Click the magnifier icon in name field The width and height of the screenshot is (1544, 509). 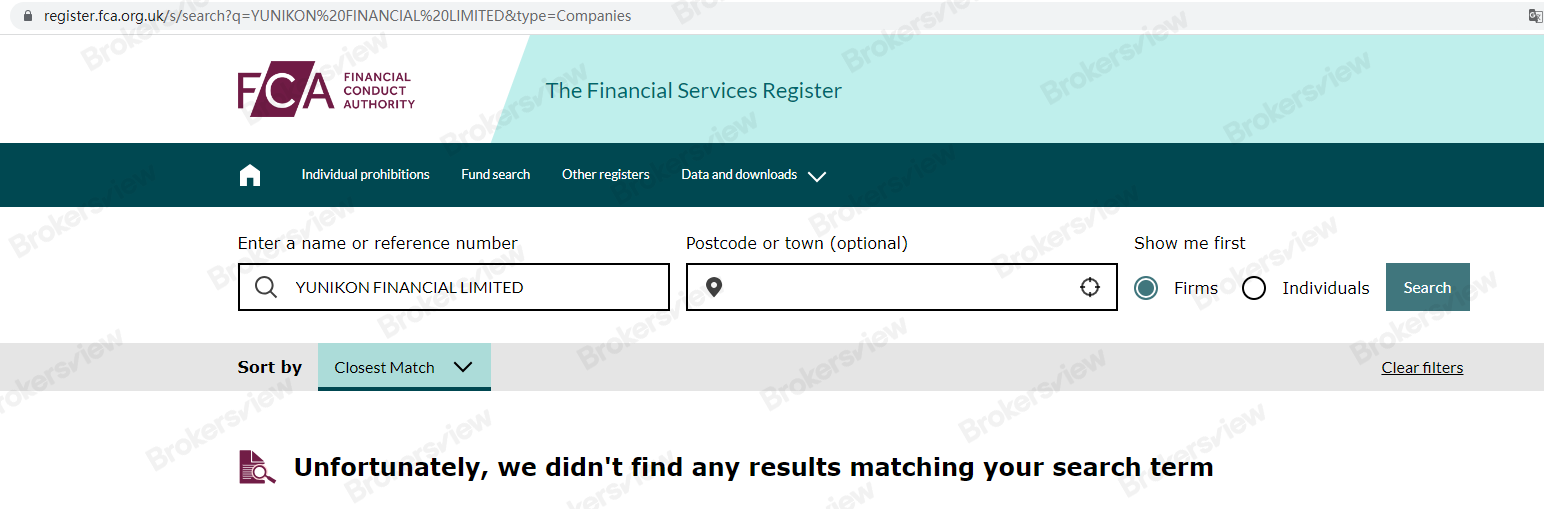point(266,288)
